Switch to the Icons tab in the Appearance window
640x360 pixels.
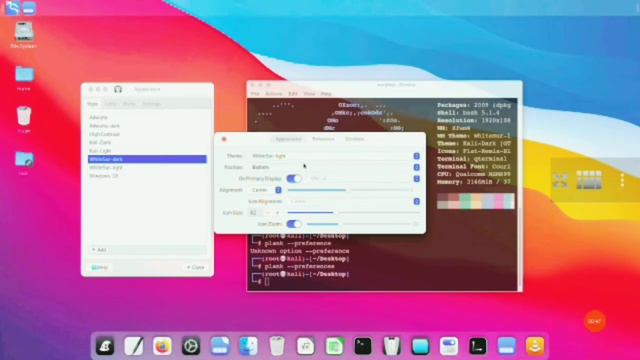tap(110, 104)
